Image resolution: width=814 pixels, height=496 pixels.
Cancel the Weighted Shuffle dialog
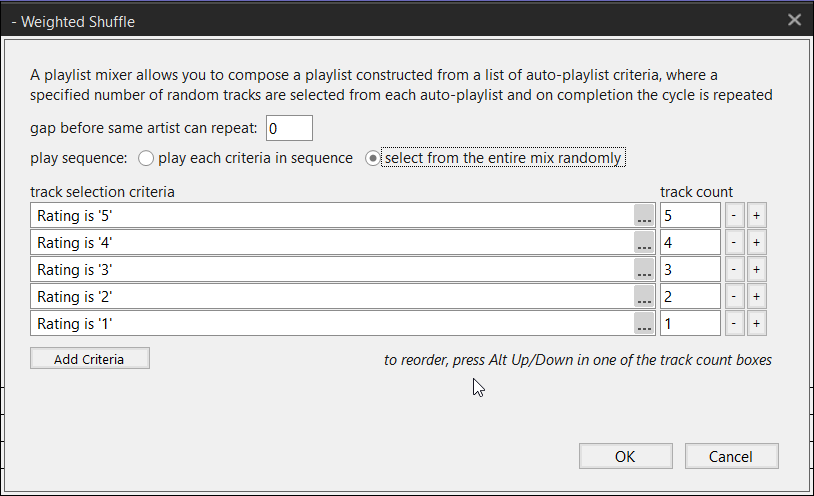[x=730, y=456]
